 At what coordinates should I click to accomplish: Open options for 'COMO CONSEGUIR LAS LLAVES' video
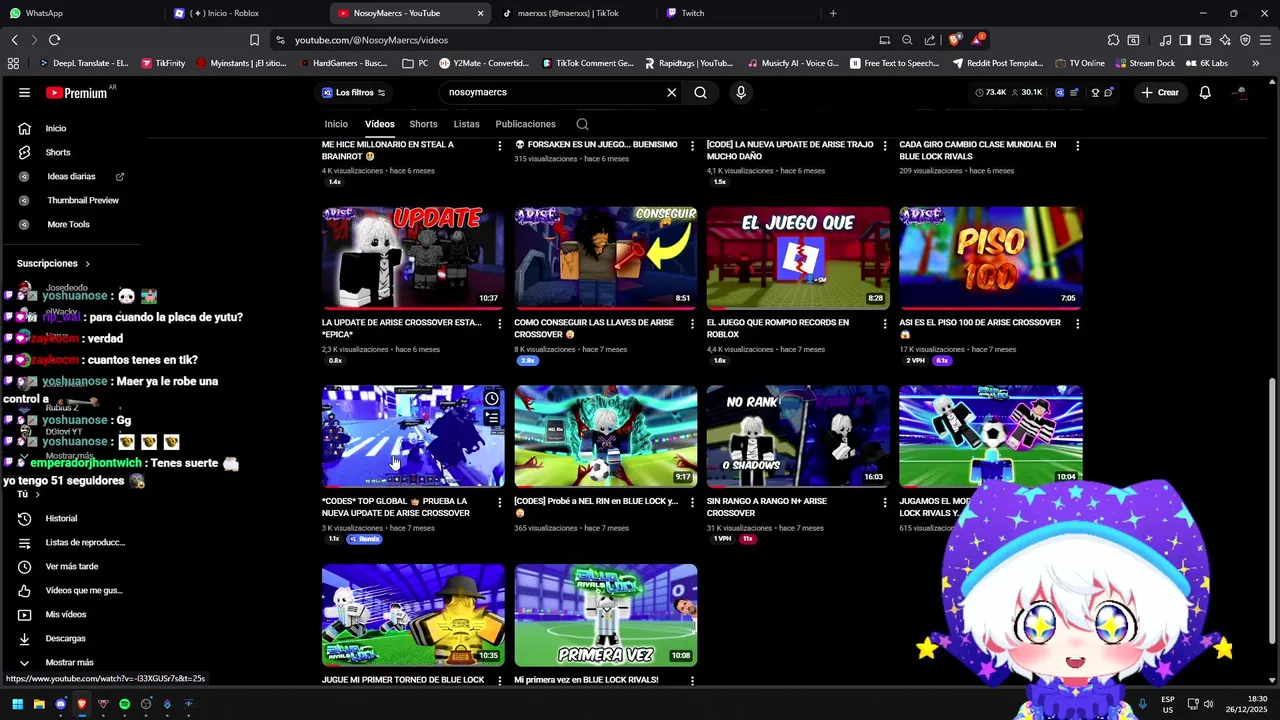692,324
